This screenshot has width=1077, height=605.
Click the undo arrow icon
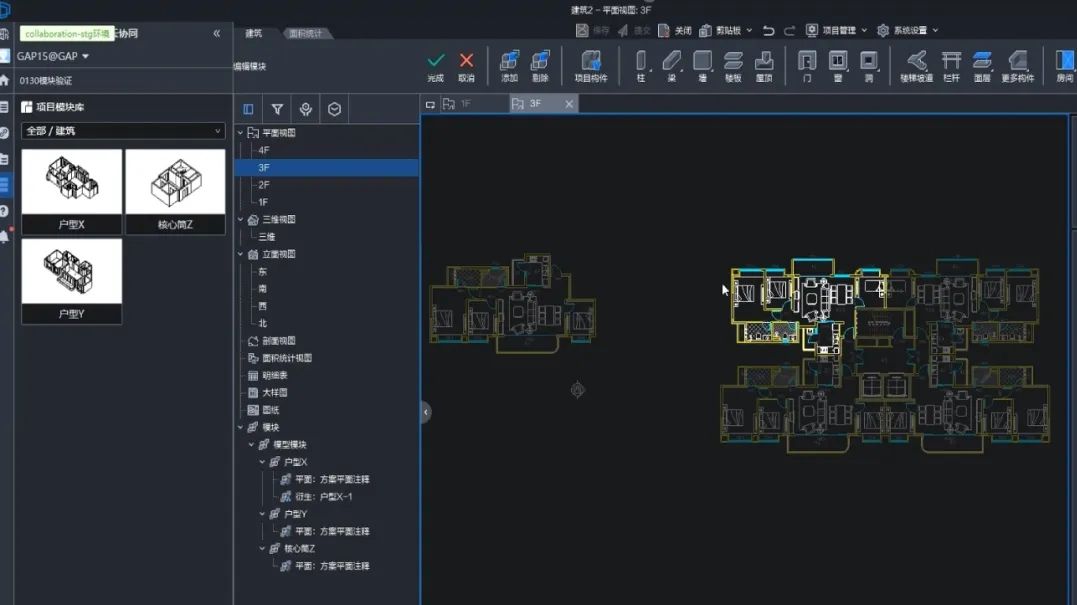coord(769,30)
